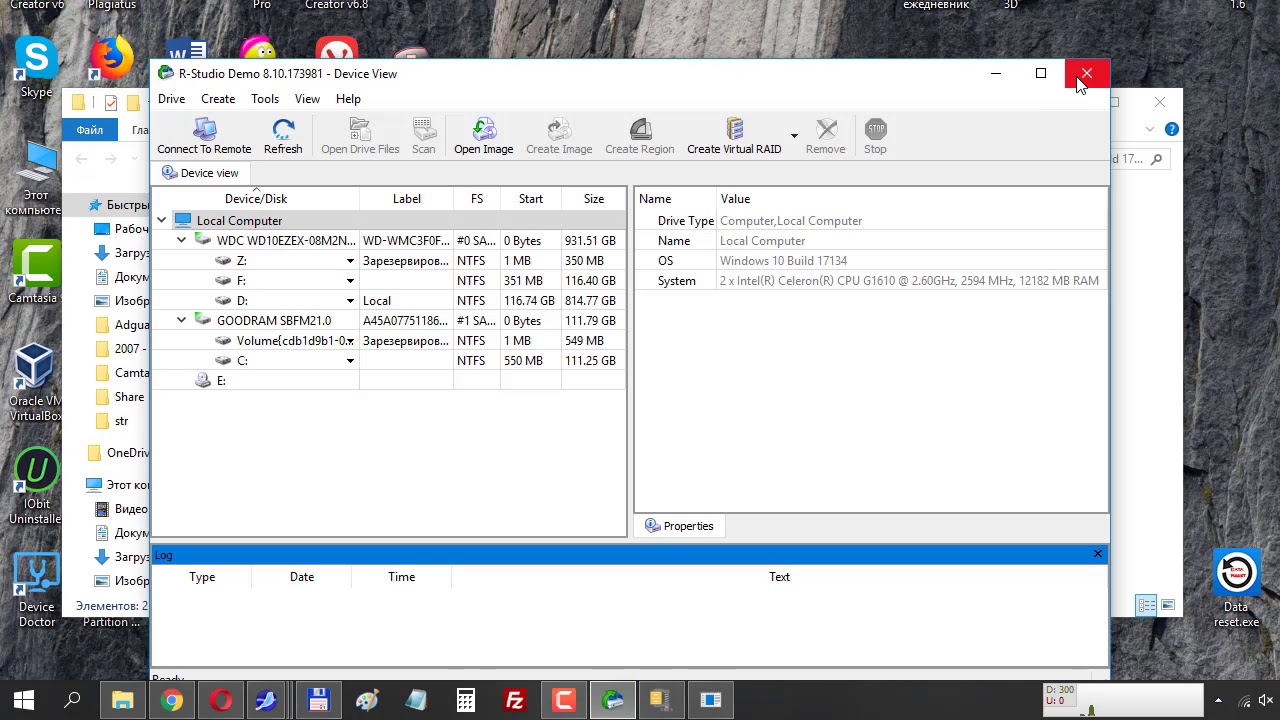
Task: Click the taskbar search magnifier
Action: point(72,700)
